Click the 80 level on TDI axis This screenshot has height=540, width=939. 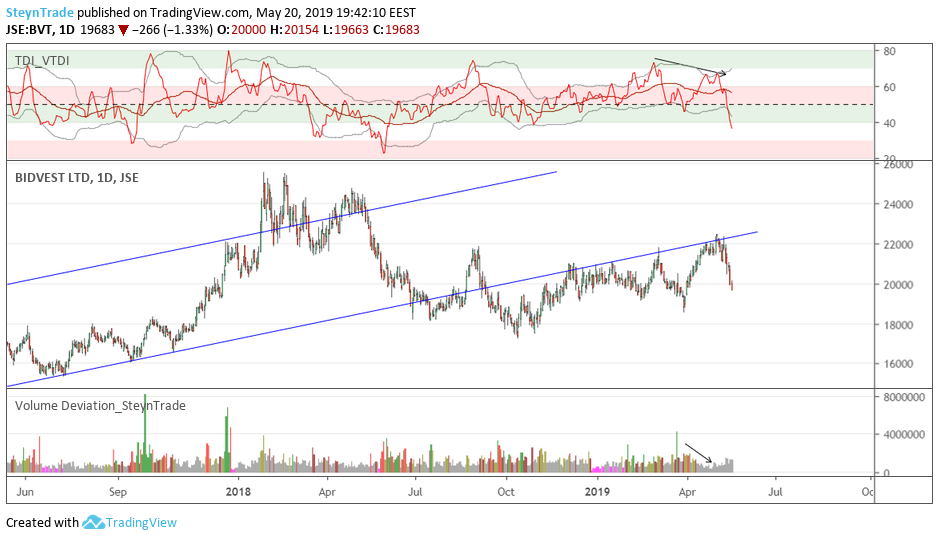(889, 51)
